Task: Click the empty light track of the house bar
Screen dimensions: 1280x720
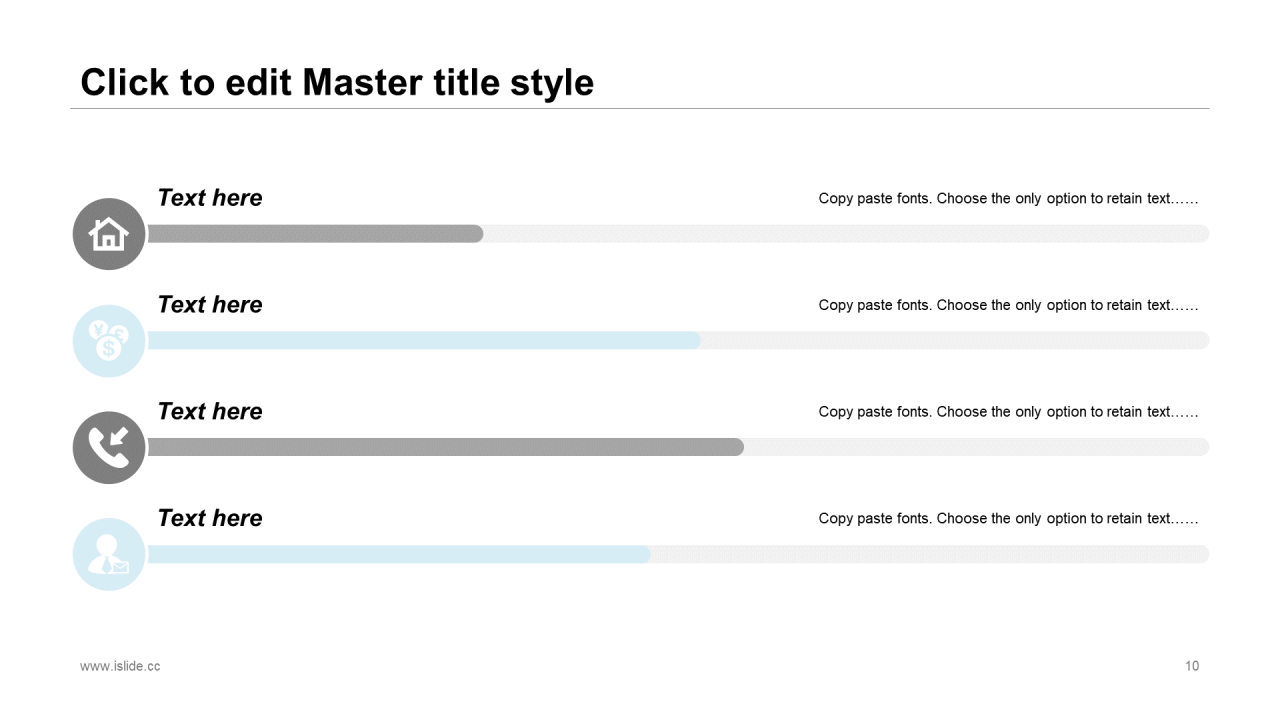Action: 846,234
